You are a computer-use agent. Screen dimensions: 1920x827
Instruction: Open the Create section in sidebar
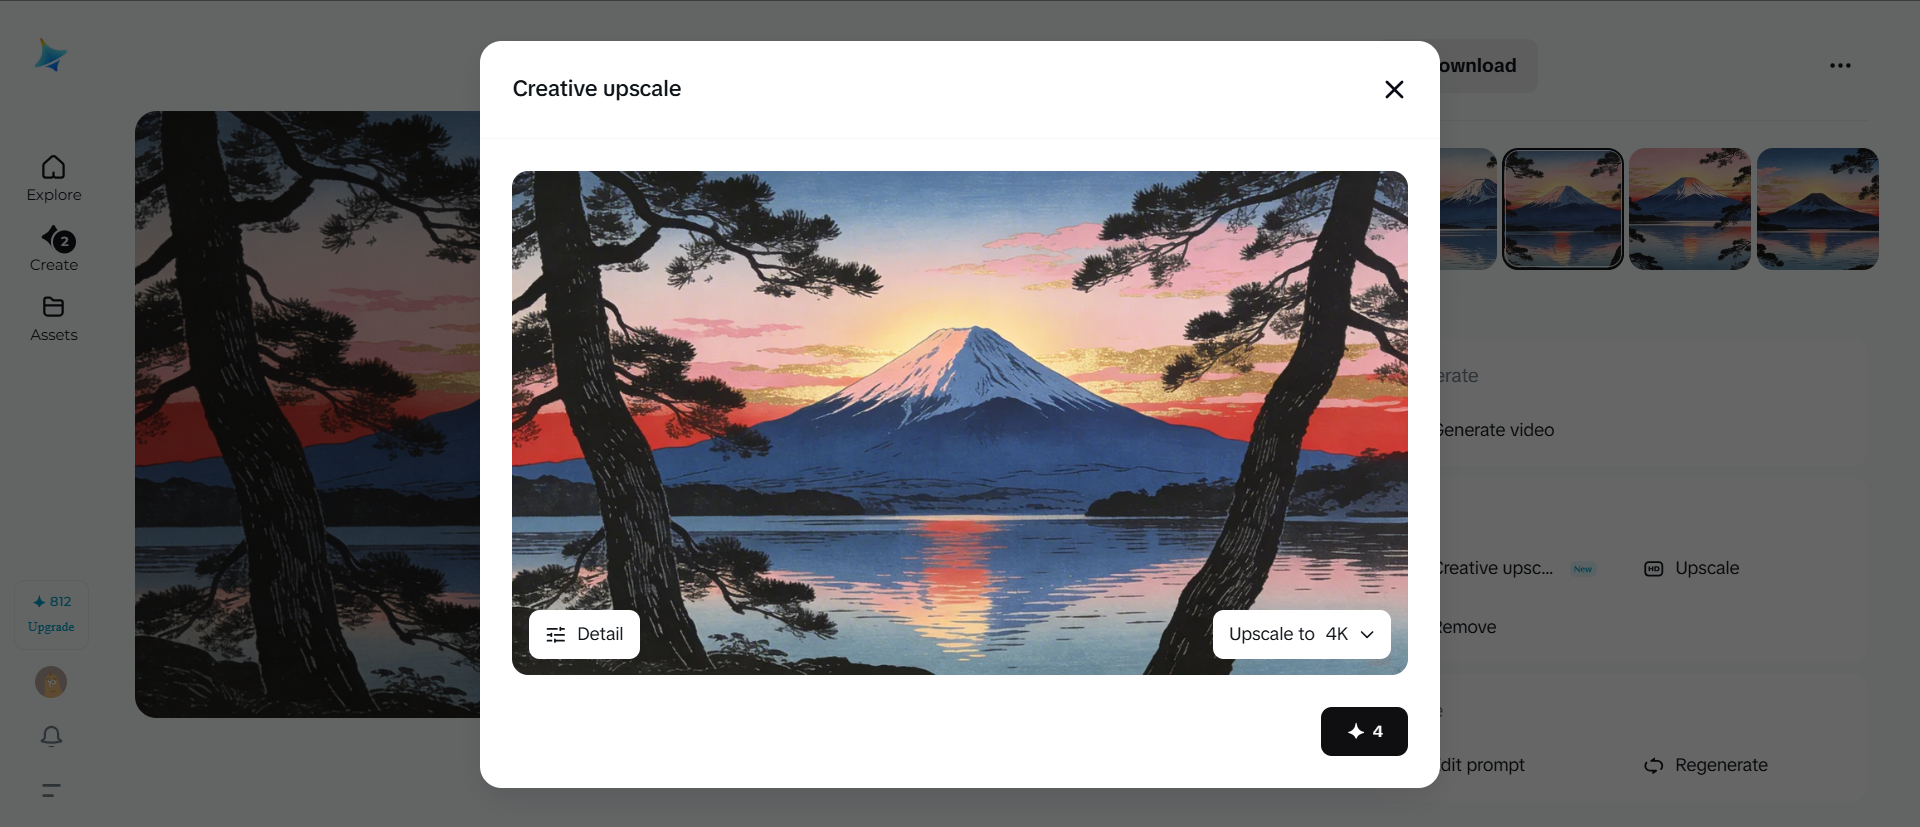(54, 249)
